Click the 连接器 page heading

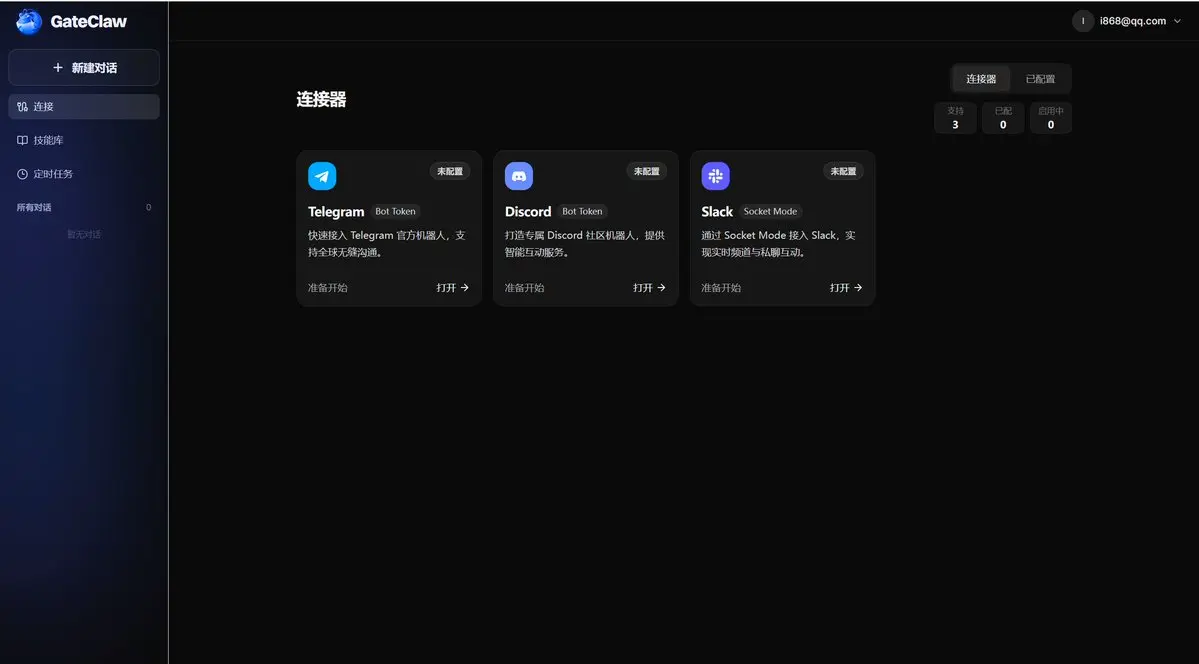point(321,99)
